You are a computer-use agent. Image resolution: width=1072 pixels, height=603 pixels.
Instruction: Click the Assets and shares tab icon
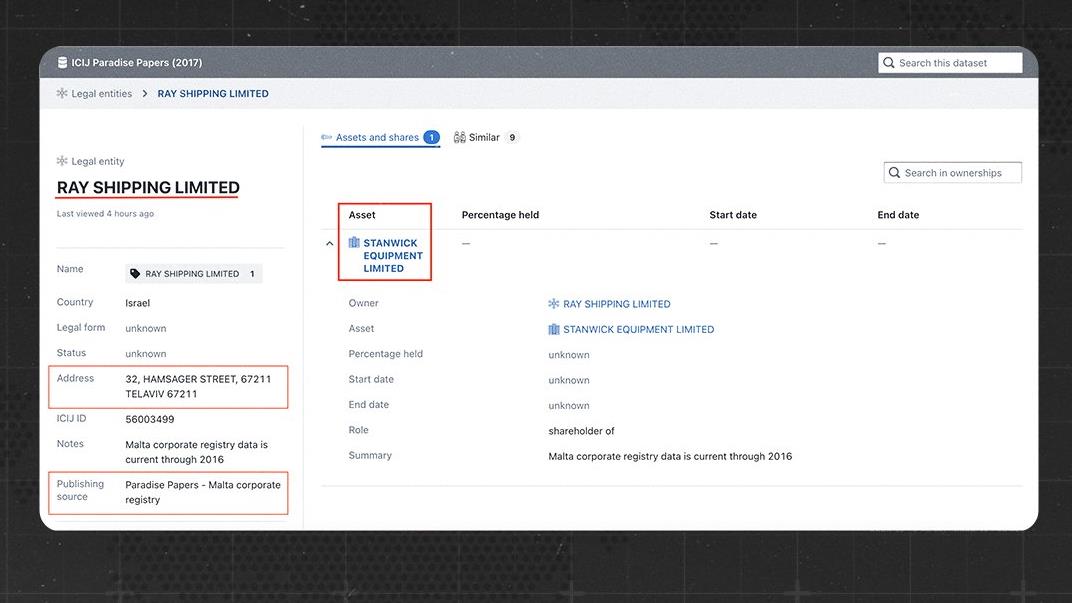327,137
